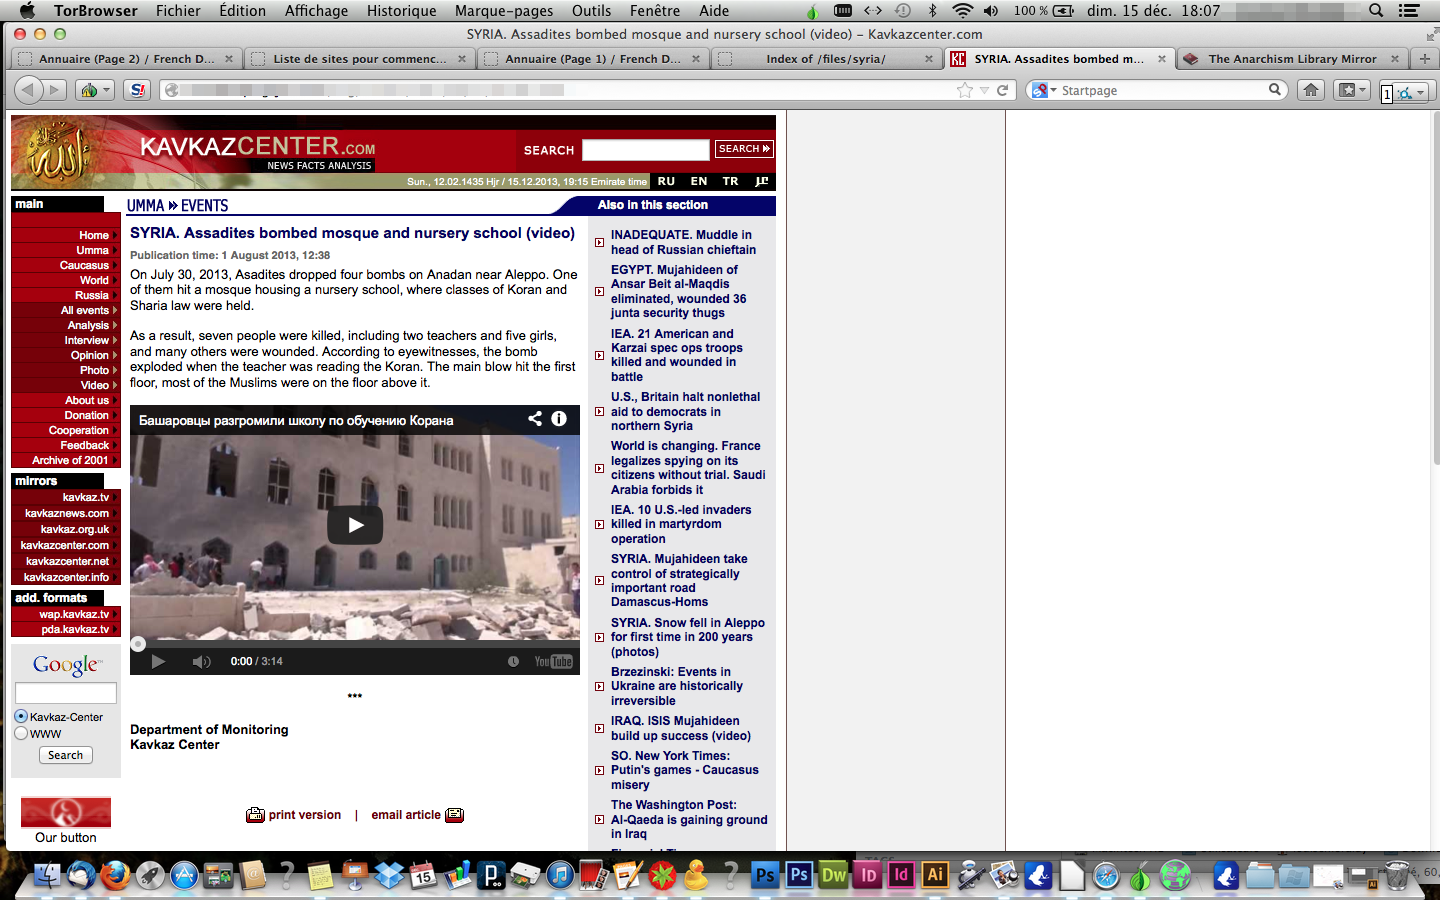The height and width of the screenshot is (900, 1440).
Task: Open the wap.kavkaz.tv format link
Action: tap(74, 614)
